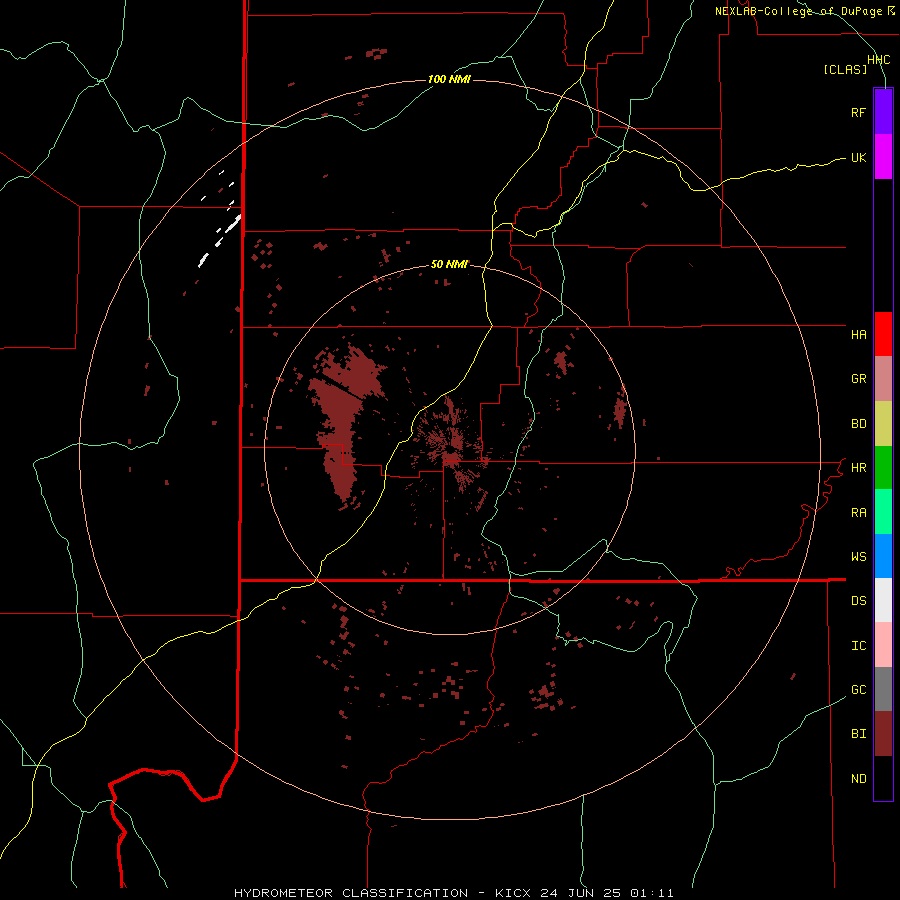Viewport: 900px width, 900px height.
Task: Click the [CLAS] units label
Action: (845, 70)
